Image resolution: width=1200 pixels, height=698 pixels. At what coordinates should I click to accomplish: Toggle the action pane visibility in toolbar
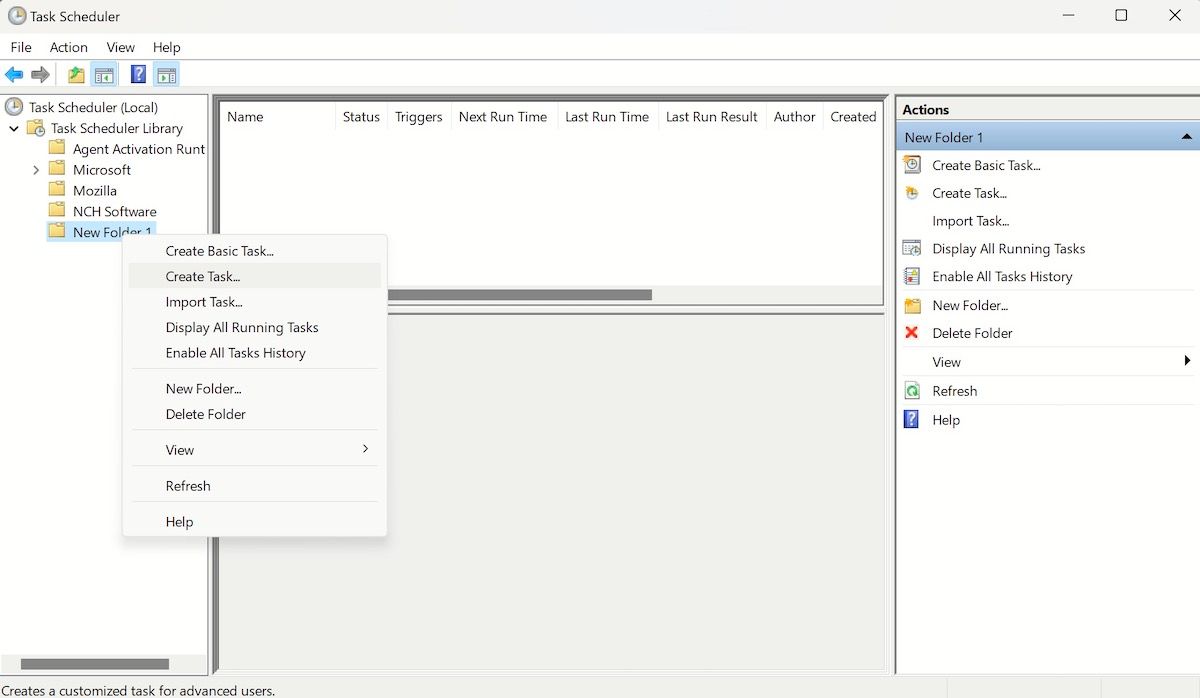(166, 73)
